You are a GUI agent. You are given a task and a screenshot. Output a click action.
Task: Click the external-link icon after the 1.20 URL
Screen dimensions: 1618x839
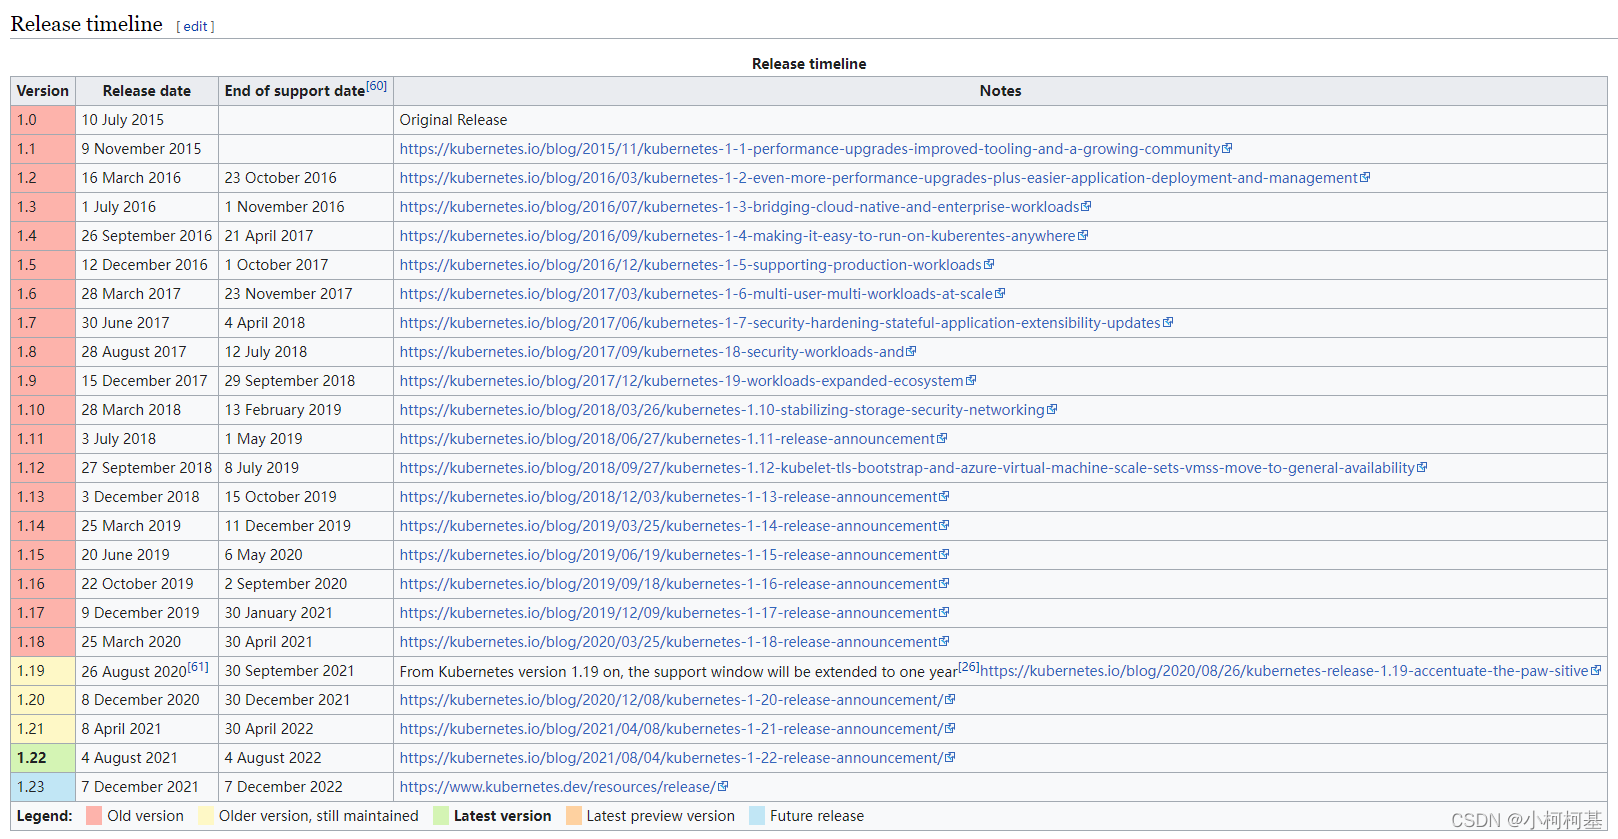tap(950, 700)
